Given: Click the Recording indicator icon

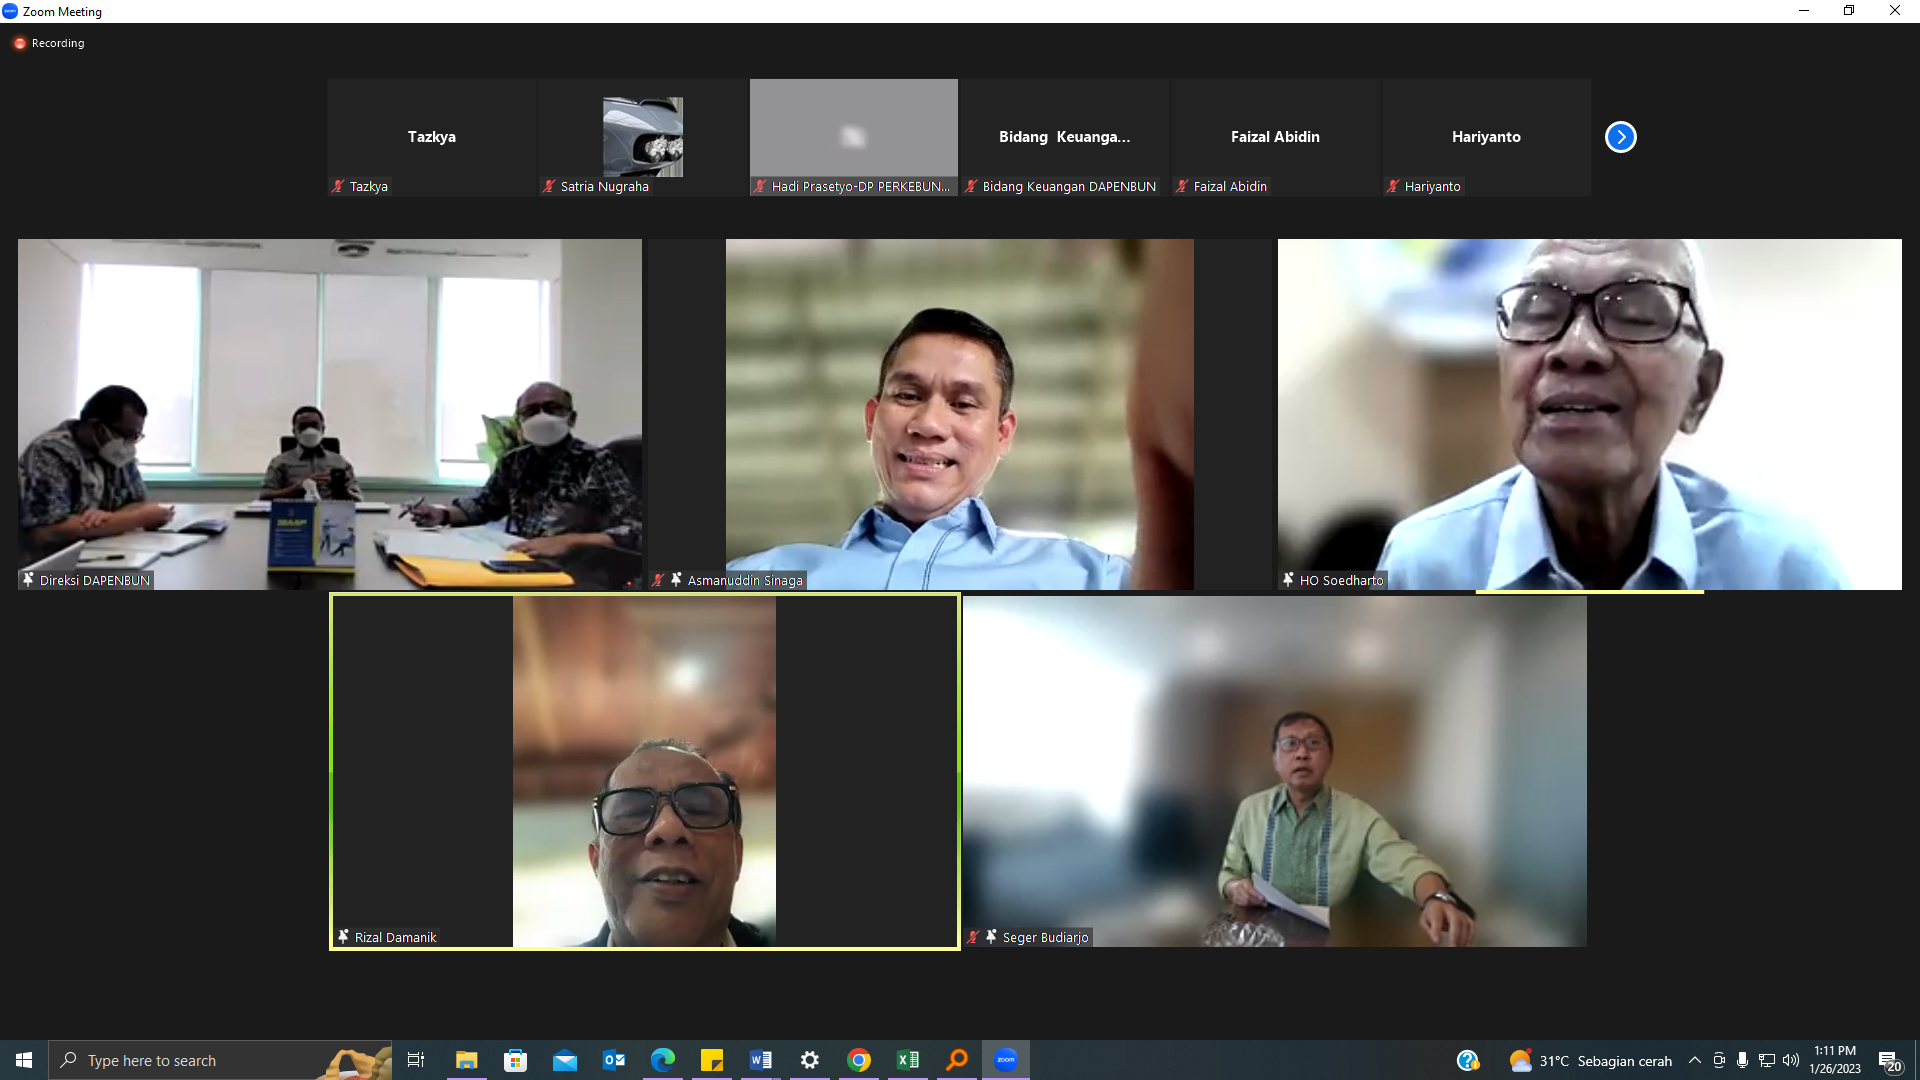Looking at the screenshot, I should 19,43.
